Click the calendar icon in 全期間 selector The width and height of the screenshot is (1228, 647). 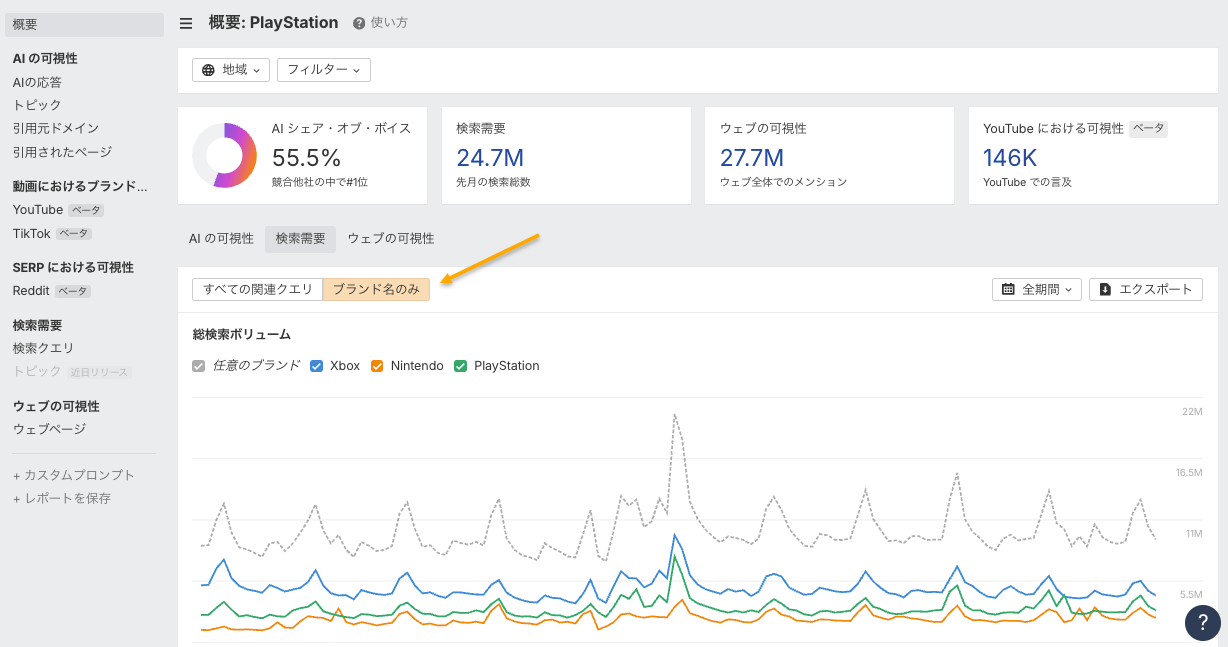tap(1008, 289)
